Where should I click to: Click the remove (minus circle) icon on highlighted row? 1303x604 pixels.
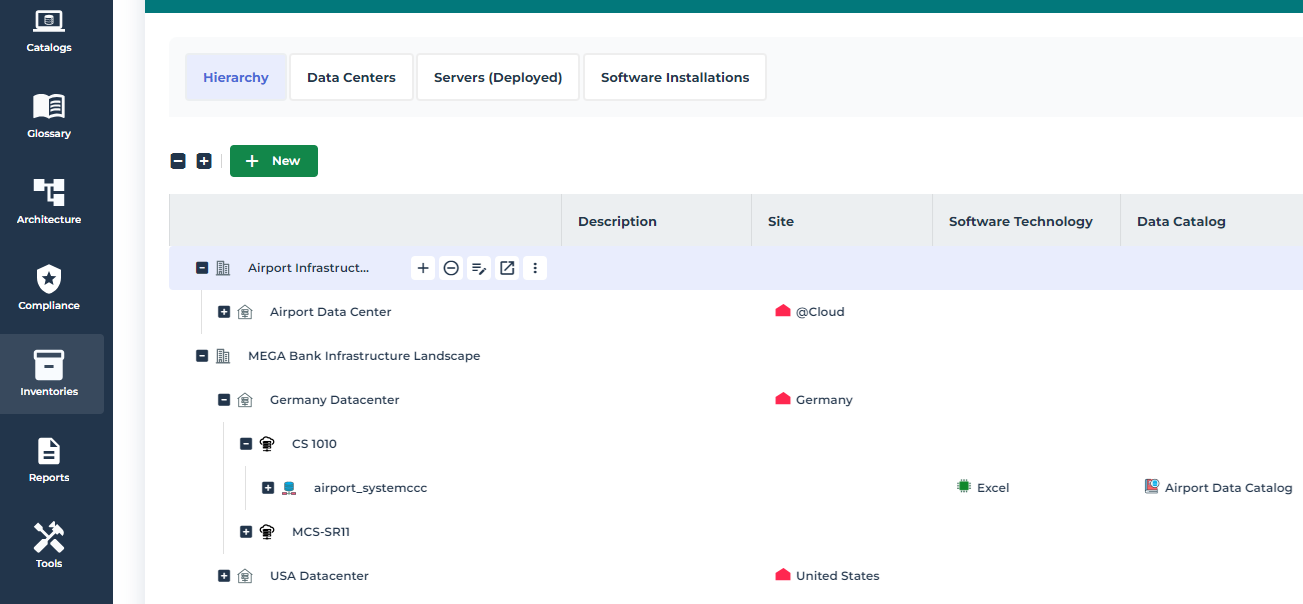coord(451,268)
